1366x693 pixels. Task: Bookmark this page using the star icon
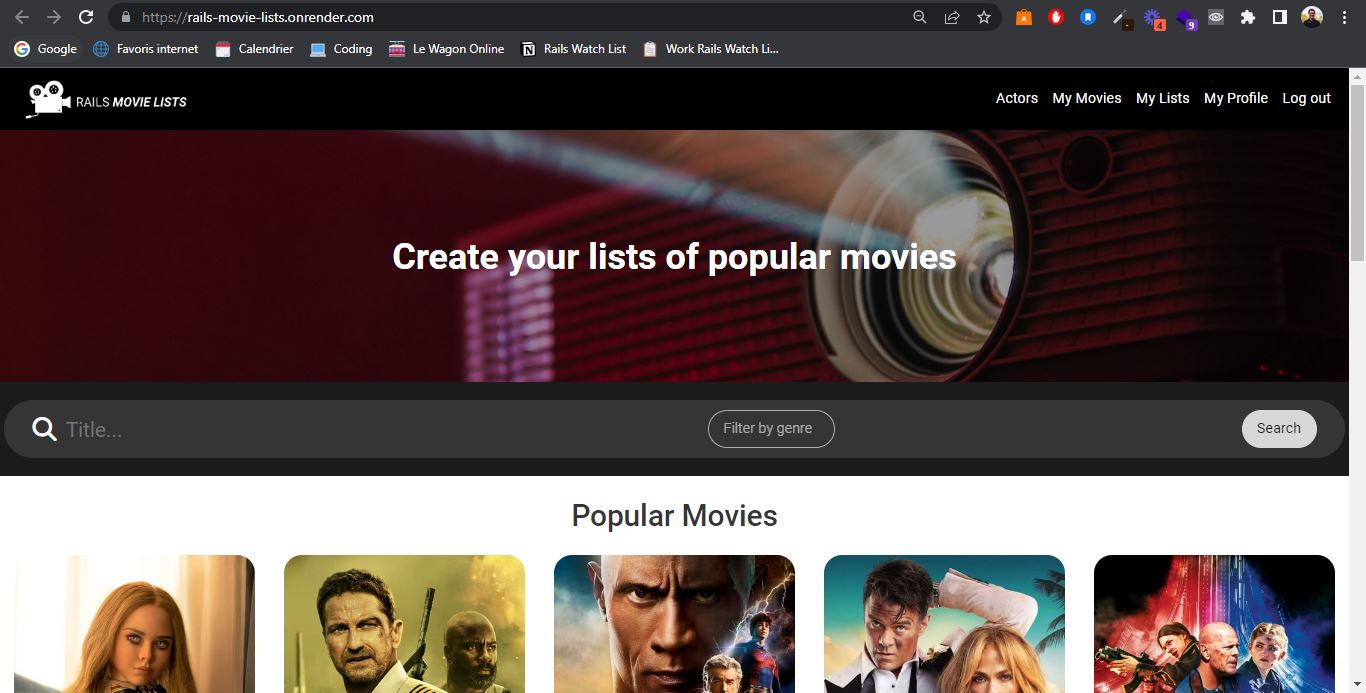tap(984, 17)
